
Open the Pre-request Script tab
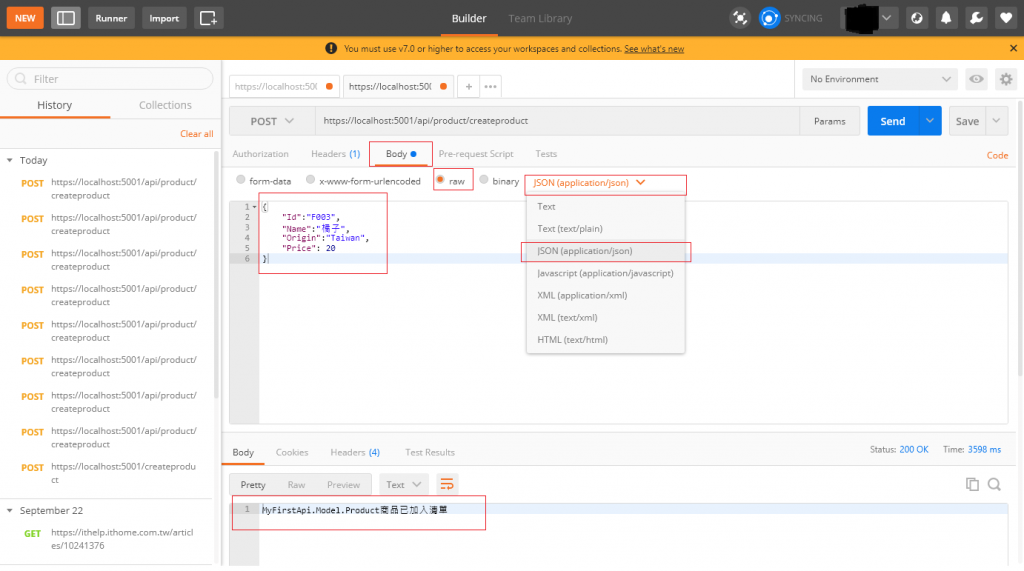[476, 154]
